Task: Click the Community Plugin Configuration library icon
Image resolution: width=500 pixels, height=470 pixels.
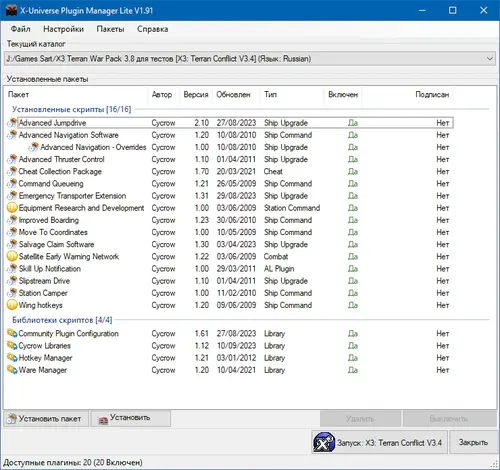Action: (12, 333)
